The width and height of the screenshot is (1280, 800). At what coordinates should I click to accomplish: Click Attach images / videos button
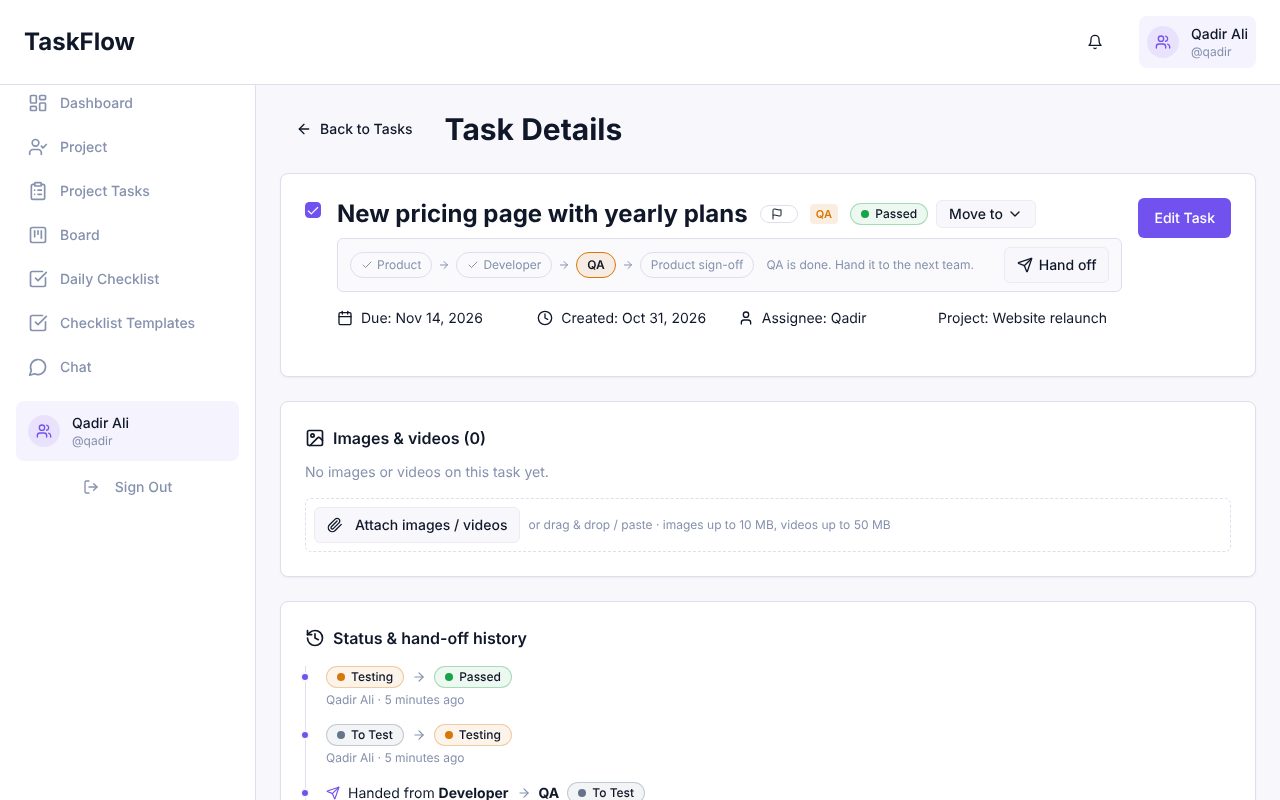point(417,525)
